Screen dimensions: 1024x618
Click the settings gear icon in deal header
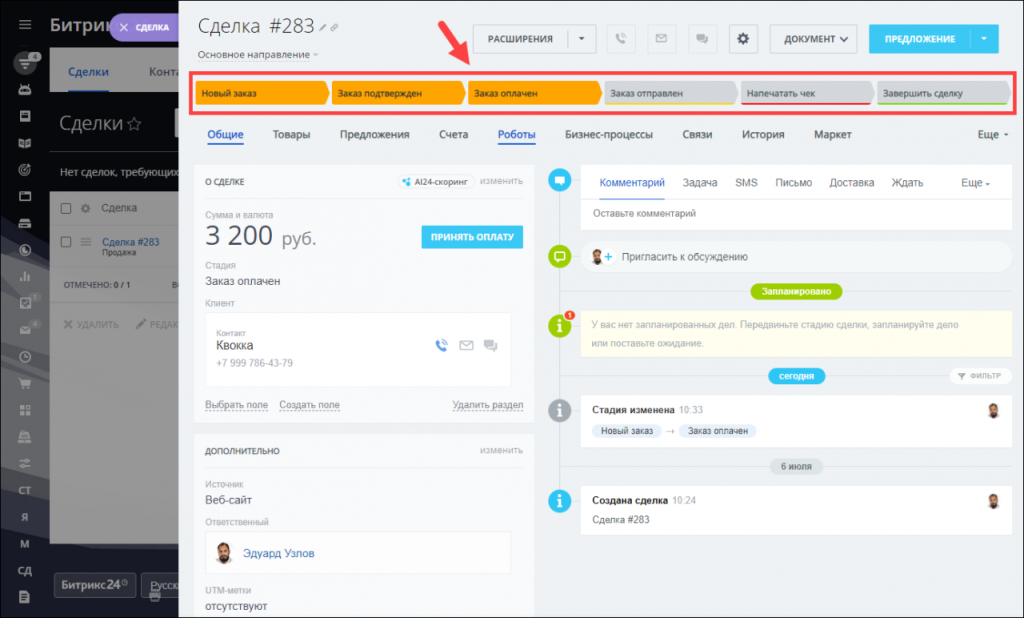(x=742, y=39)
